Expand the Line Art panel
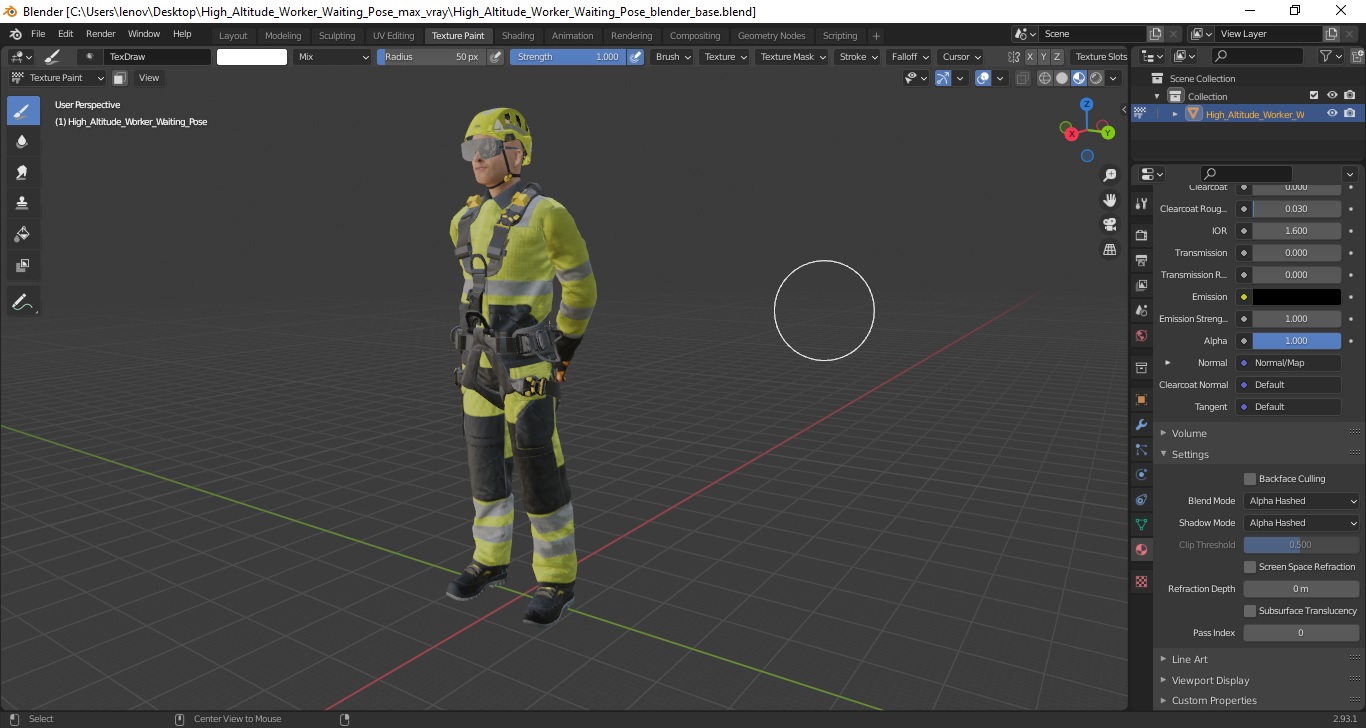Image resolution: width=1366 pixels, height=728 pixels. pos(1189,659)
